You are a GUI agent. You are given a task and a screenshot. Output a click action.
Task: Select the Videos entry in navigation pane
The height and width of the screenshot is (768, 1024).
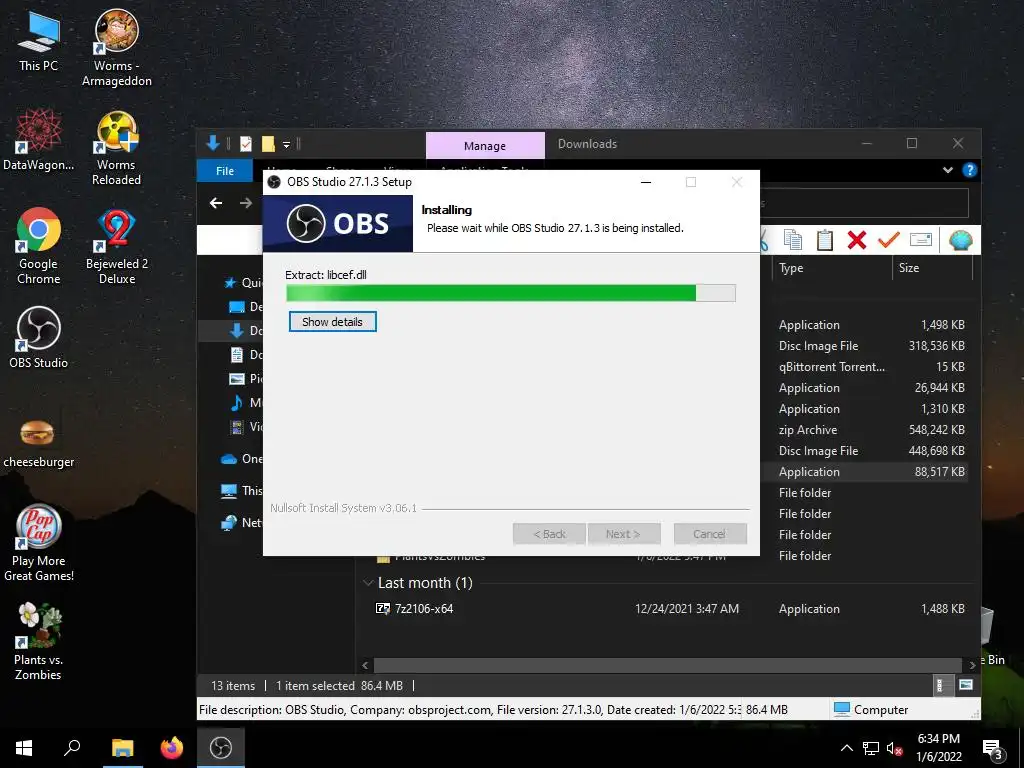click(246, 427)
